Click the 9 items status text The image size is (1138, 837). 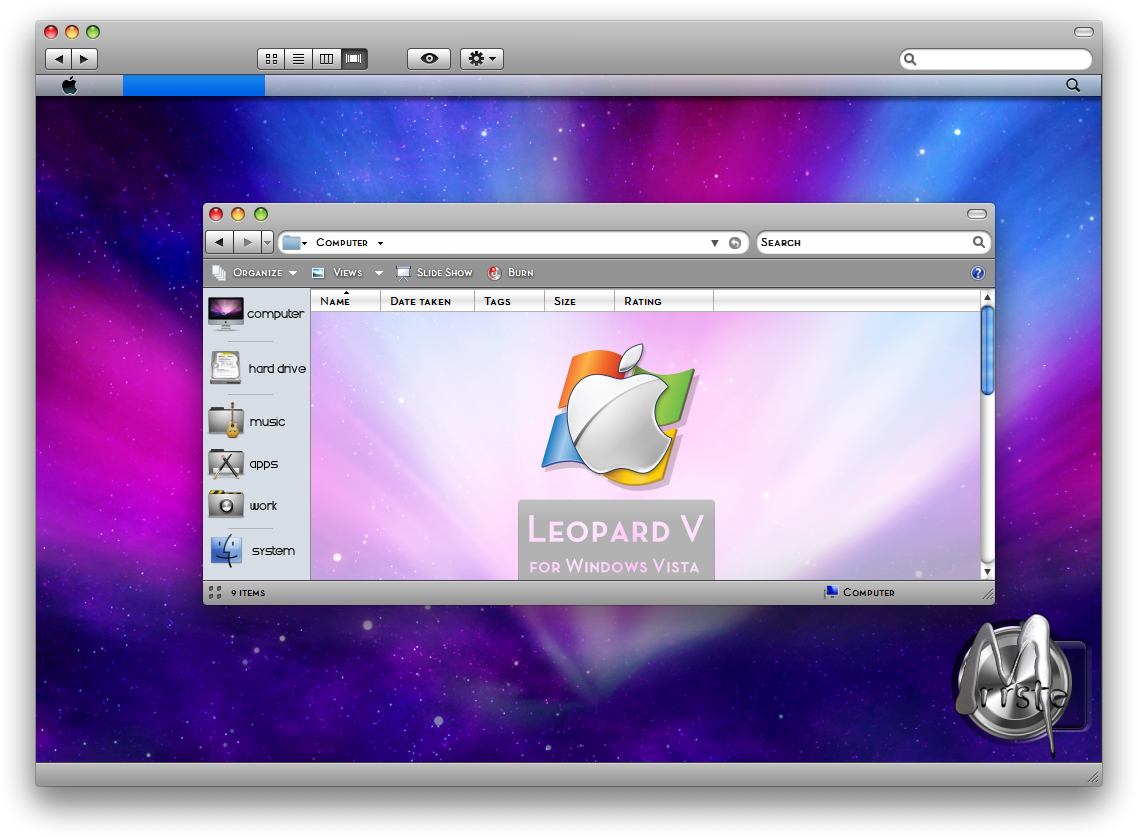point(248,593)
